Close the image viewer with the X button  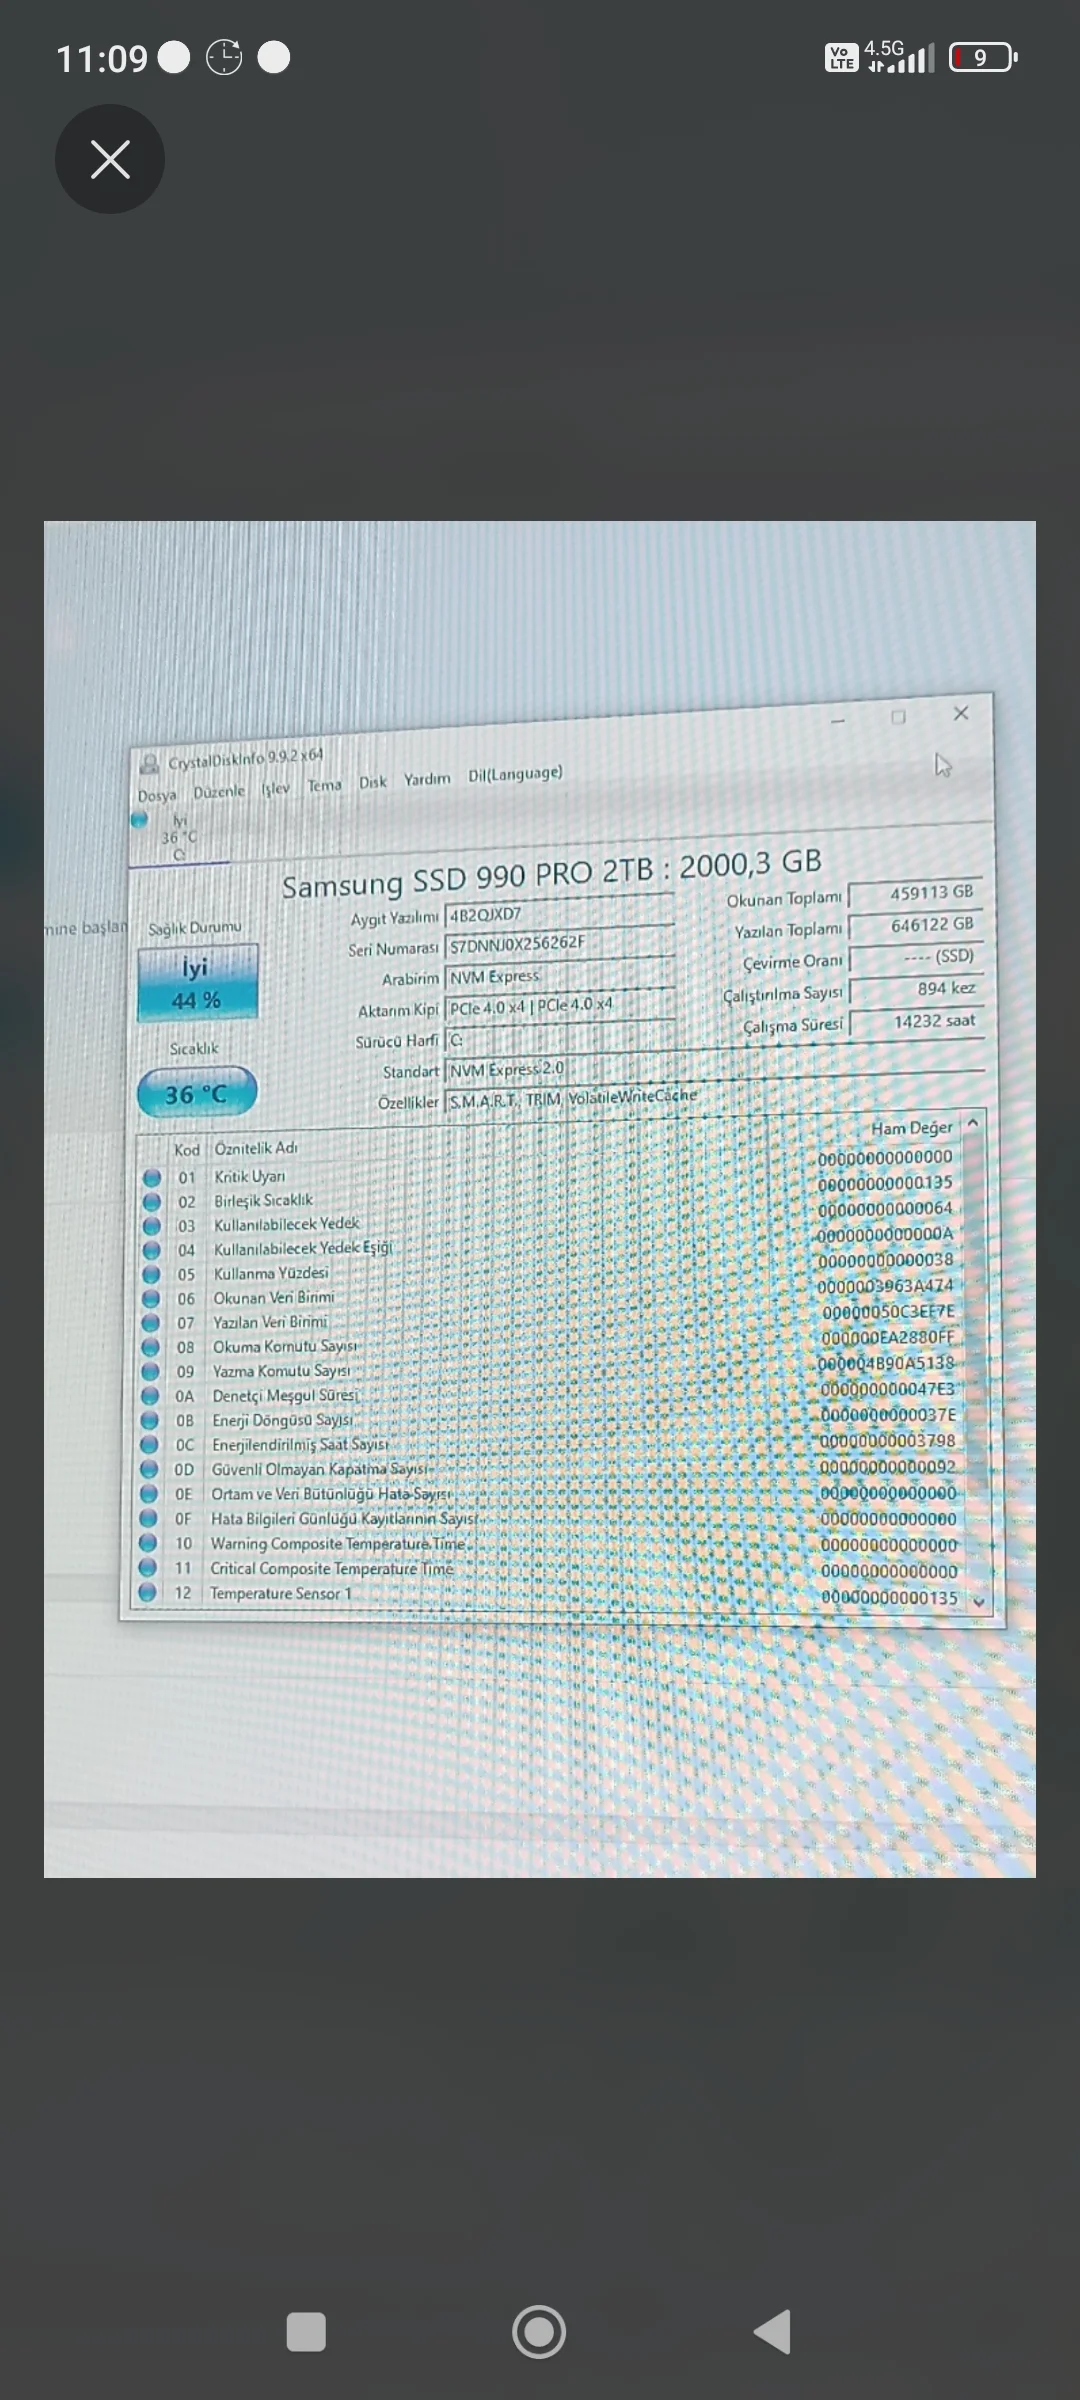110,159
